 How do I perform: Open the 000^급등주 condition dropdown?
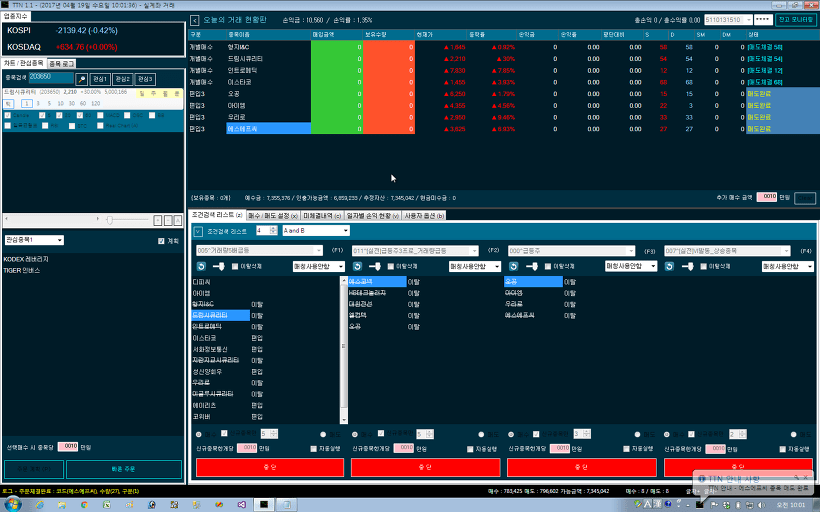(x=571, y=251)
